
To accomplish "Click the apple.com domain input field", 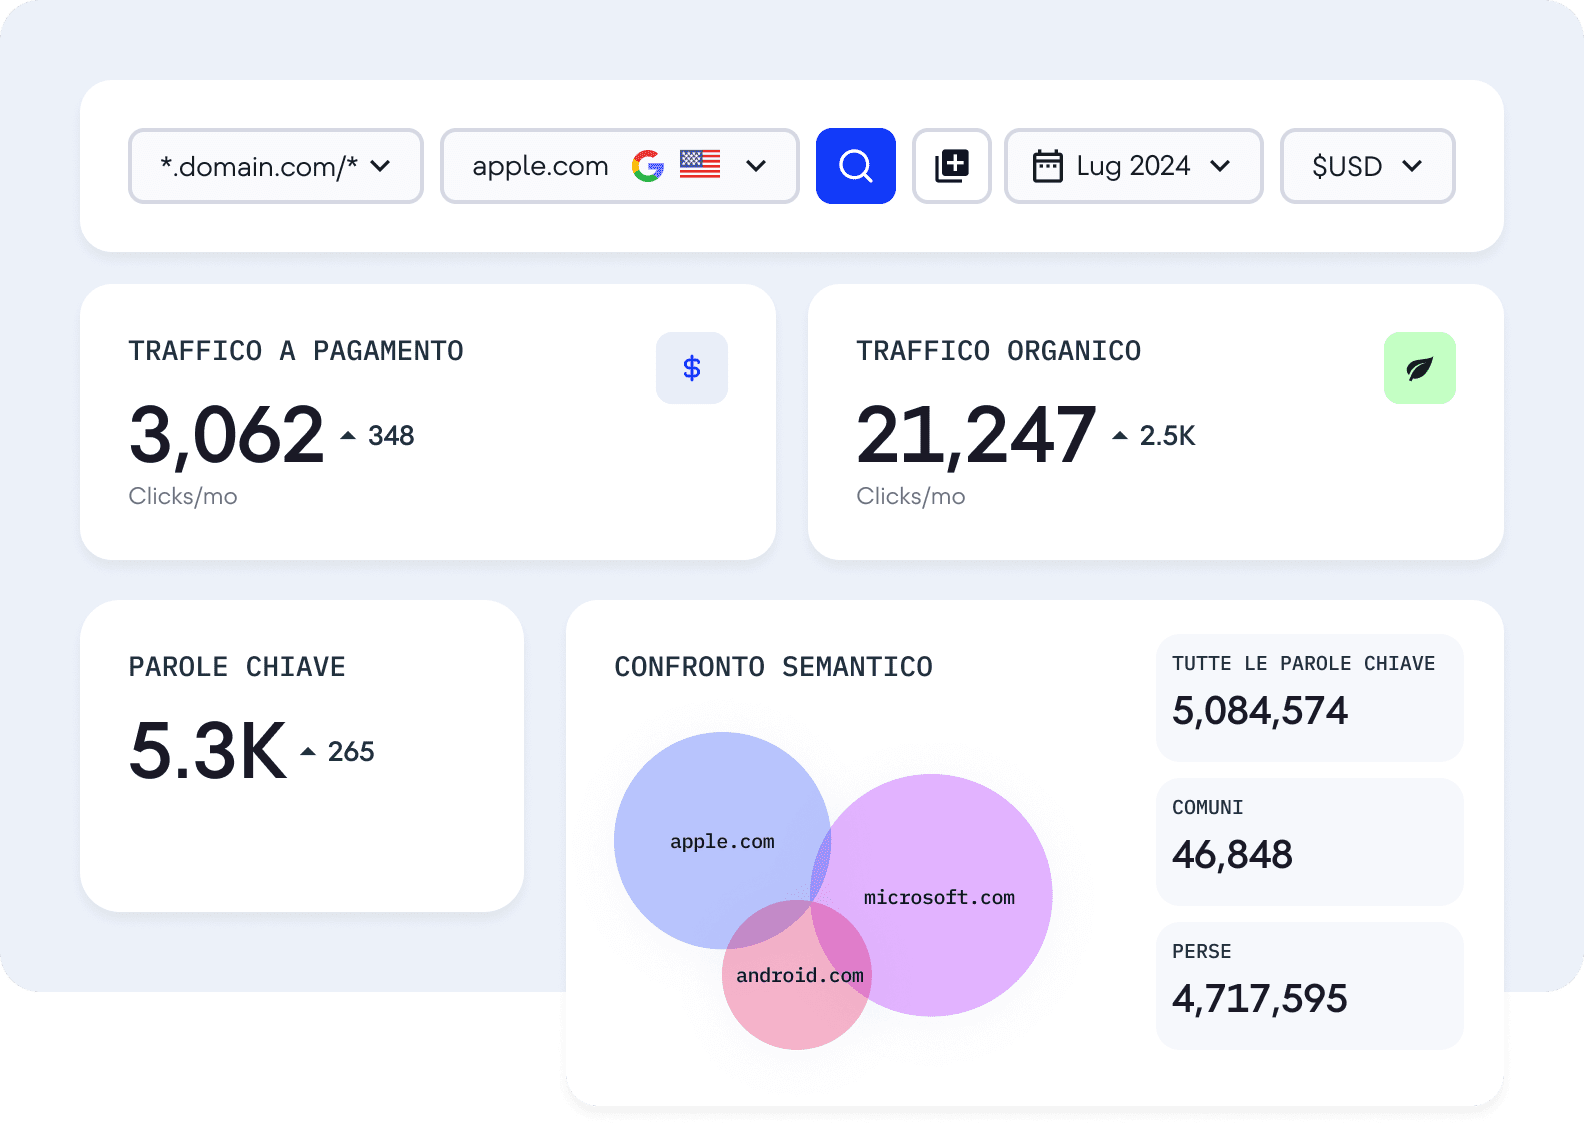I will (x=620, y=166).
